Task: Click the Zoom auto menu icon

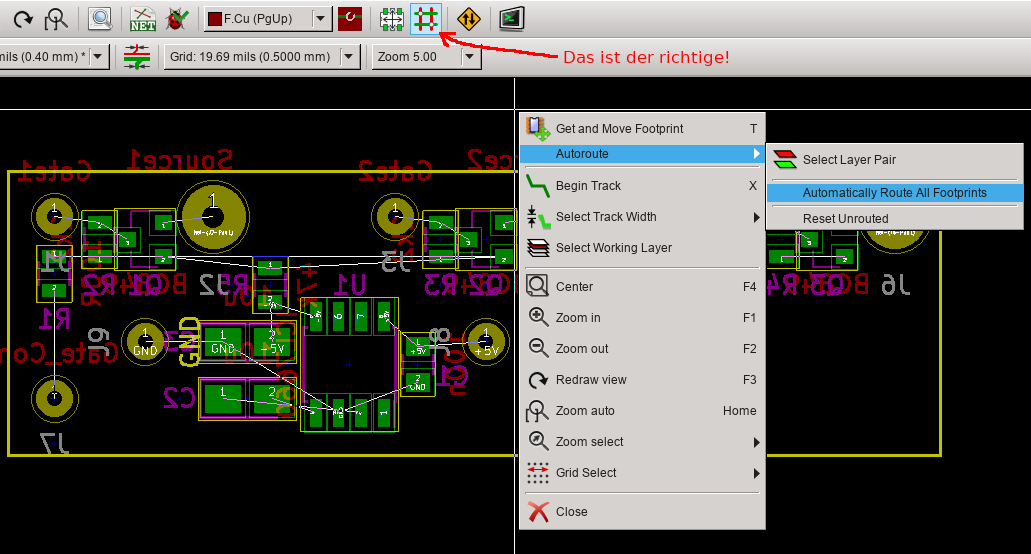Action: tap(538, 411)
